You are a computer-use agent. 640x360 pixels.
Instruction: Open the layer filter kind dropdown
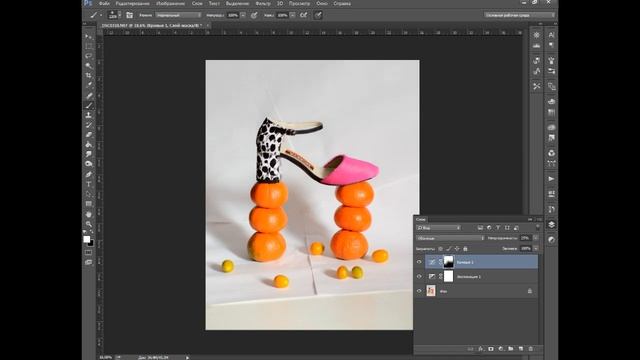(x=438, y=228)
